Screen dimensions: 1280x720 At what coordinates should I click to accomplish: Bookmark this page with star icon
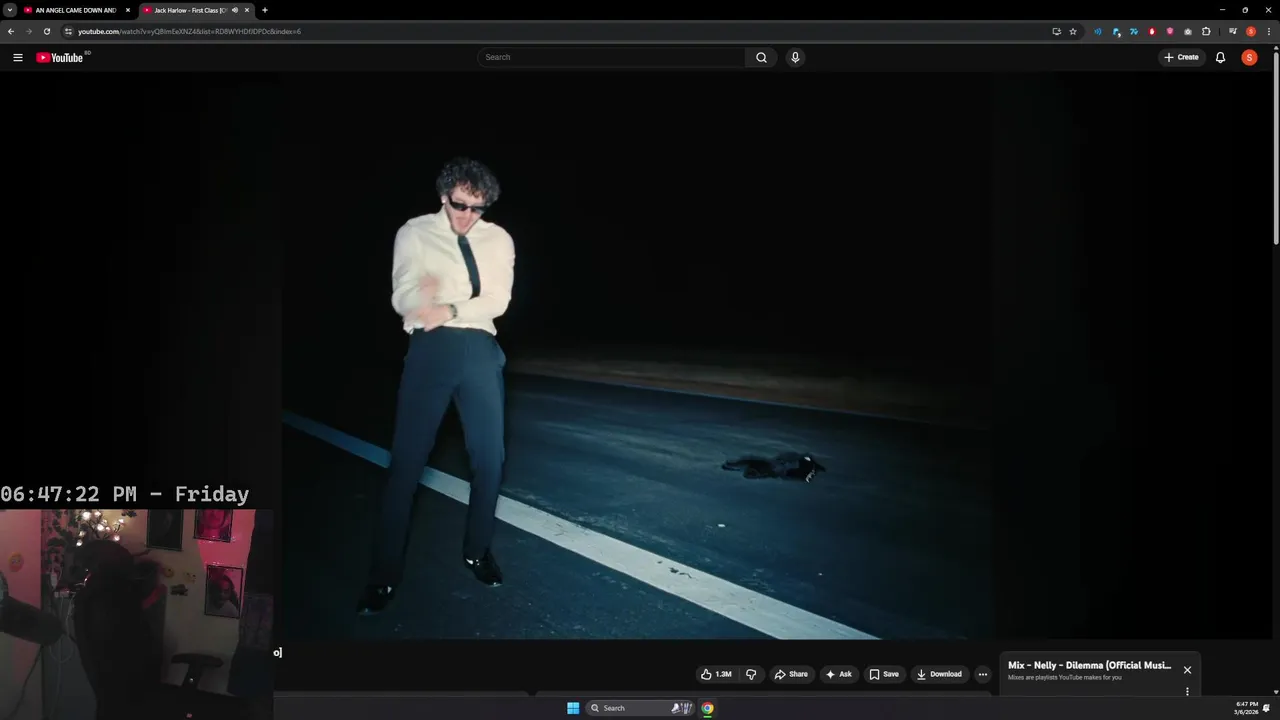click(x=1073, y=31)
